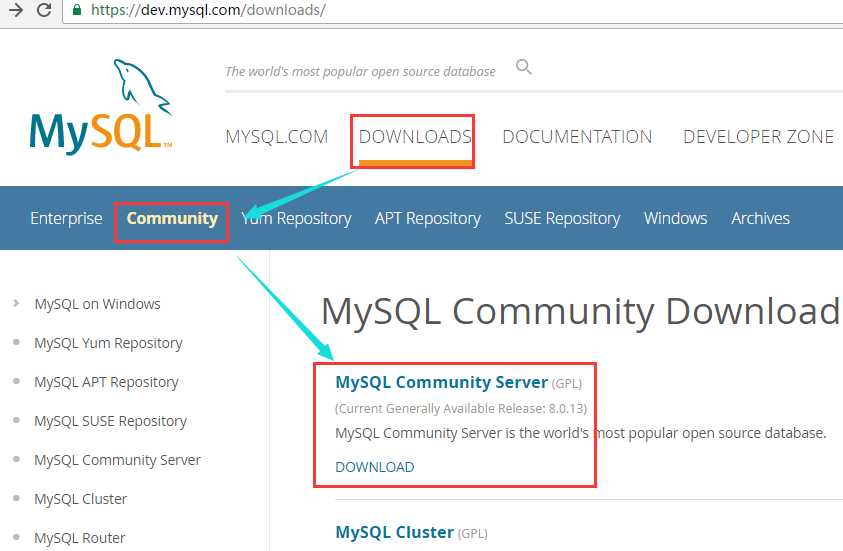
Task: Reload the page with the refresh icon
Action: tap(44, 10)
